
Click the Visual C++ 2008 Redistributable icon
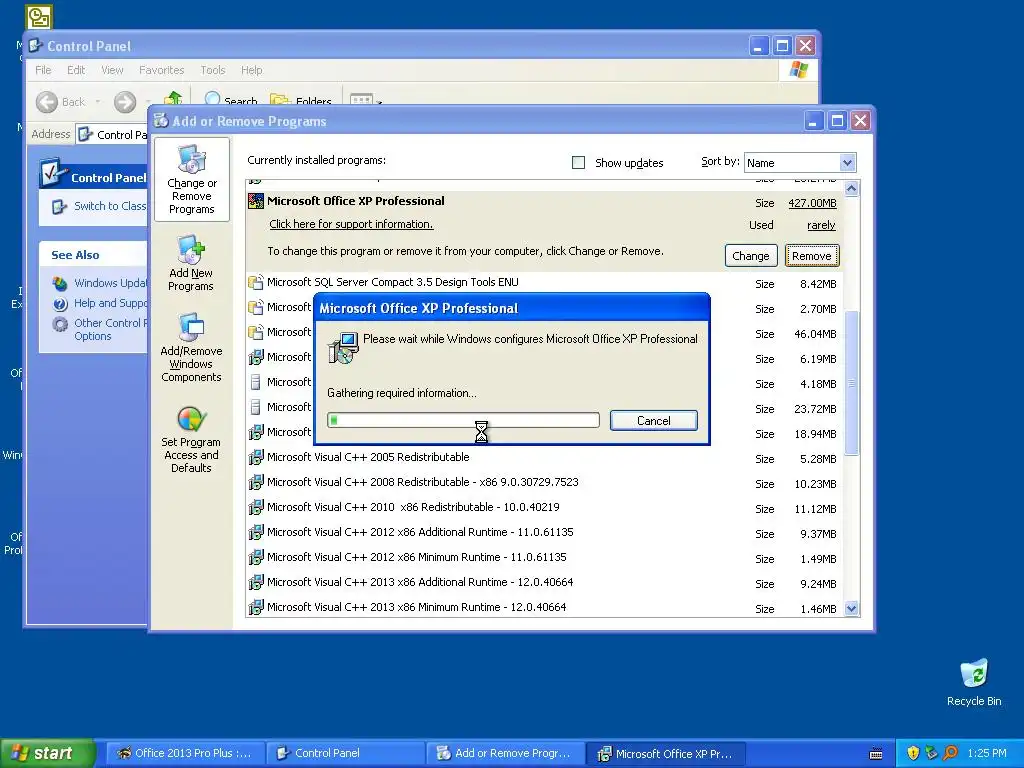[x=256, y=482]
